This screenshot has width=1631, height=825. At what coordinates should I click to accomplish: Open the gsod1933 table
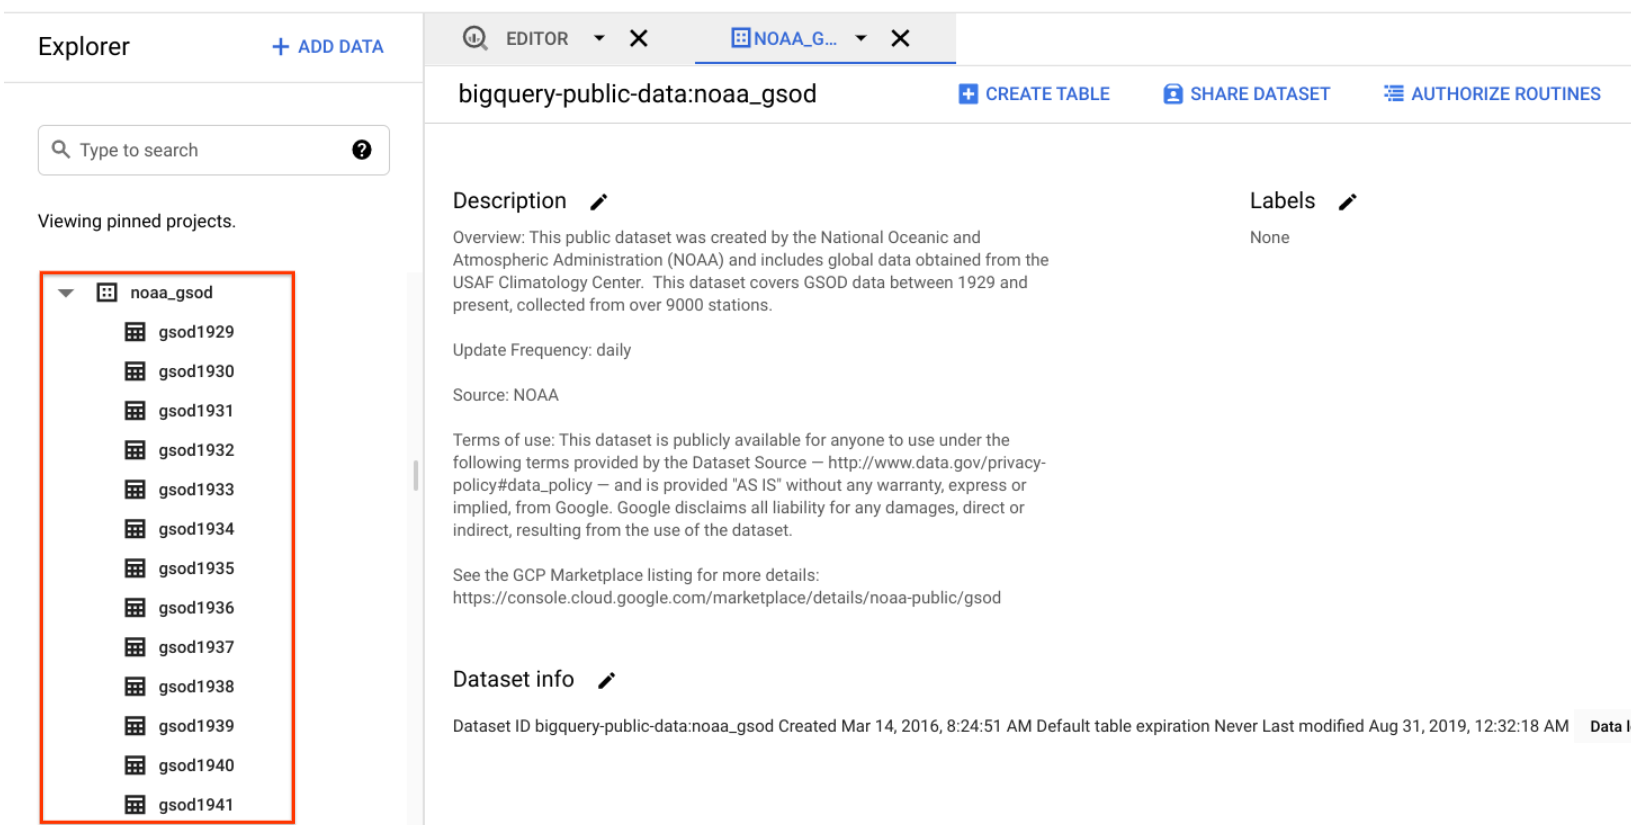click(196, 489)
